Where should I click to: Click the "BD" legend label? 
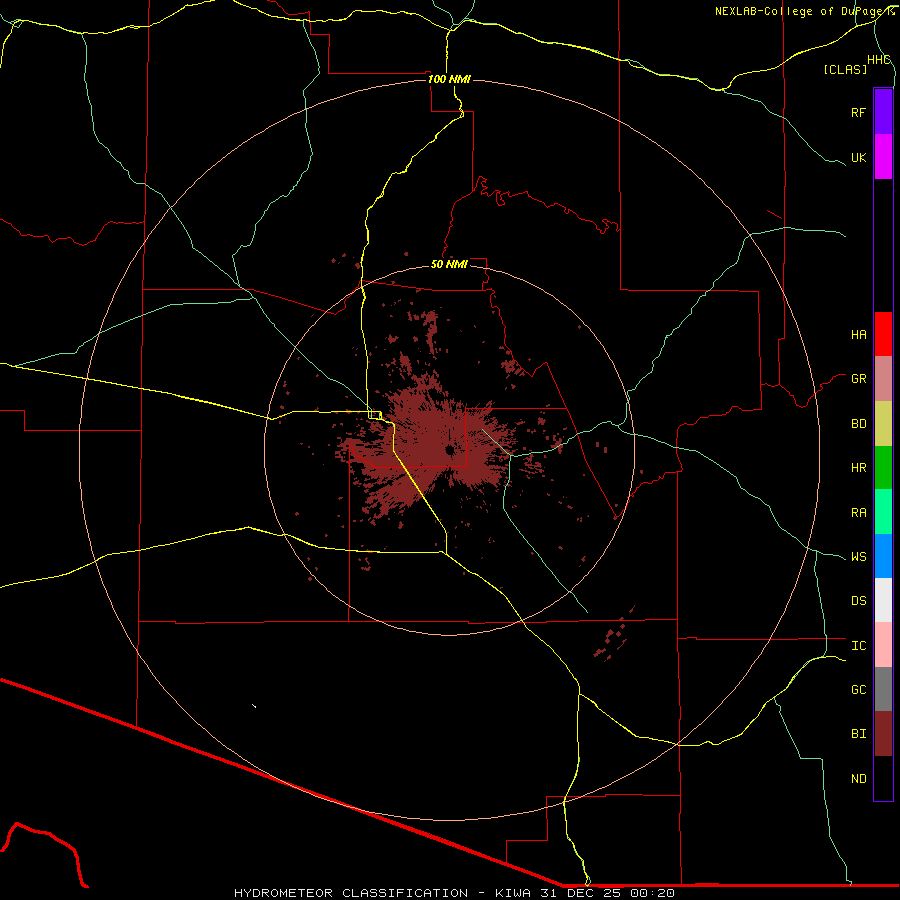pyautogui.click(x=858, y=424)
